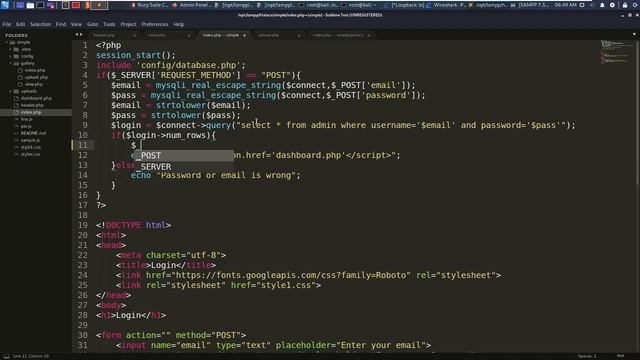Image resolution: width=640 pixels, height=360 pixels.
Task: Expand the uploads folder
Action: (x=11, y=91)
